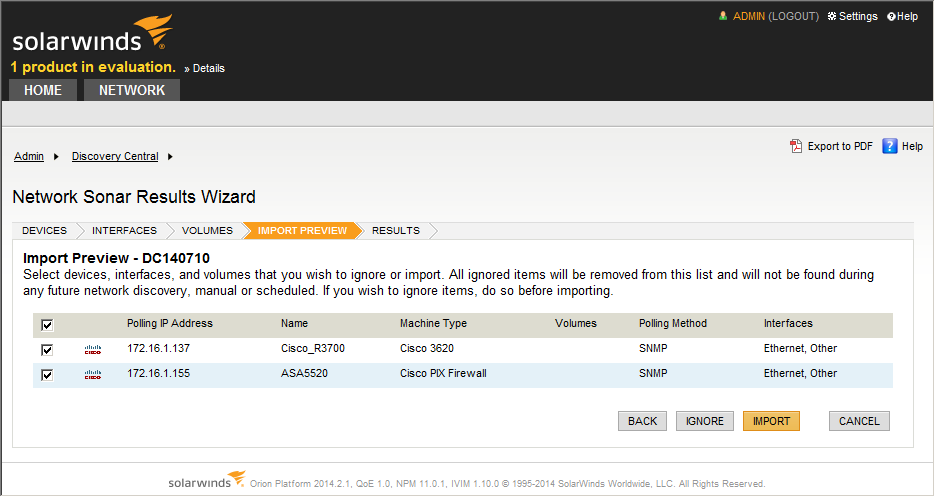Viewport: 935px width, 497px height.
Task: Click the IMPORT button
Action: [771, 421]
